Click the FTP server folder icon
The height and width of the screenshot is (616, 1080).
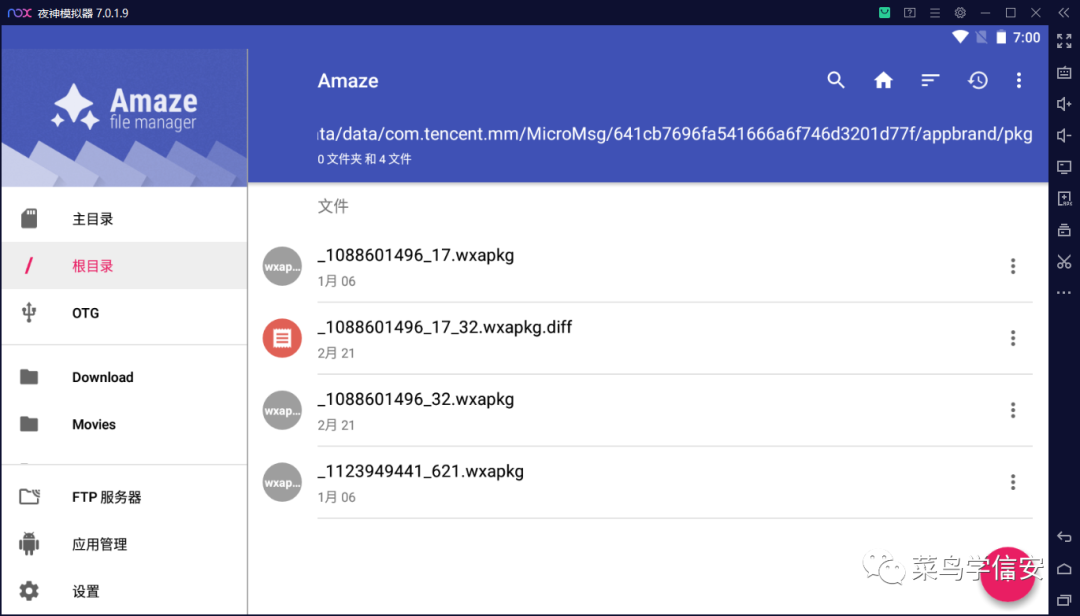tap(29, 496)
